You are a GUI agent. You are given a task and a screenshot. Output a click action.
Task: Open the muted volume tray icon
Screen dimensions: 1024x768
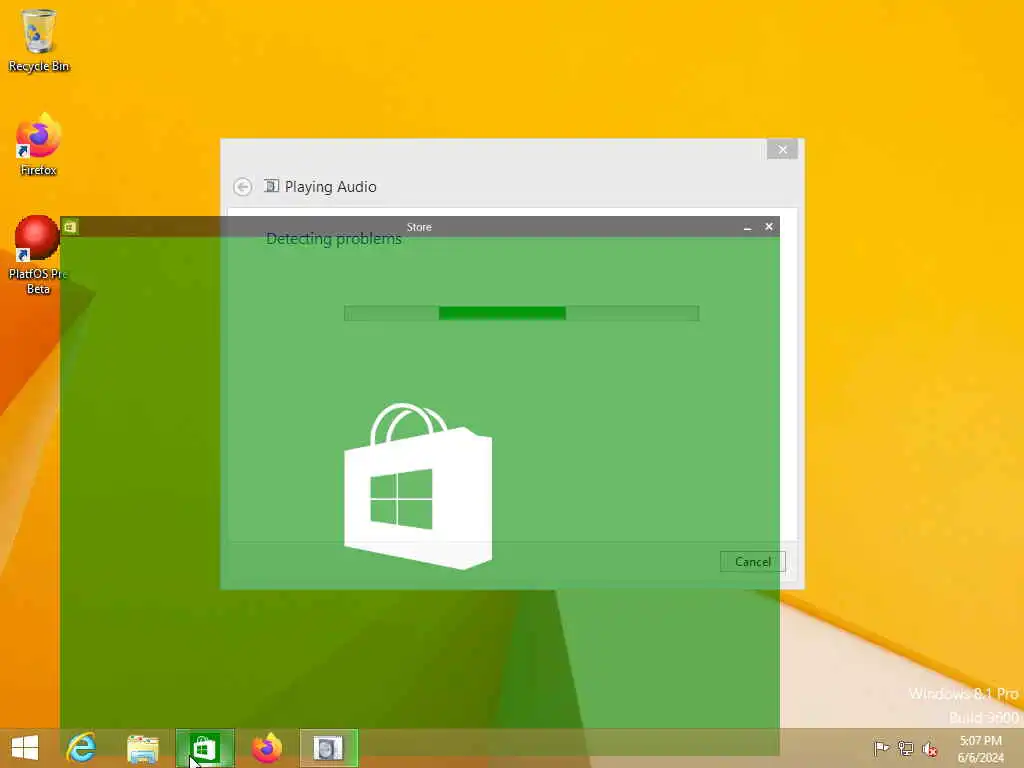pos(929,748)
